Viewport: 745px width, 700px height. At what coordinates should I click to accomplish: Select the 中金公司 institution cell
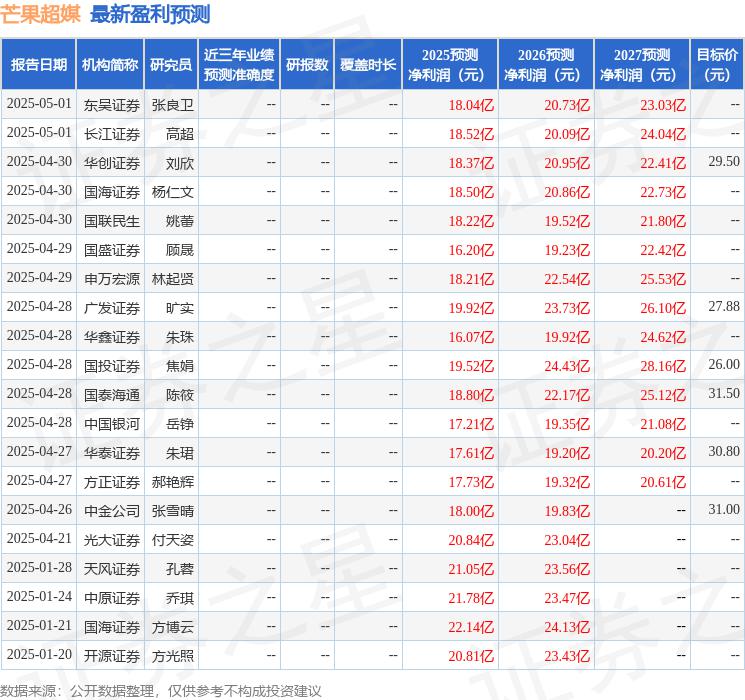[x=112, y=511]
